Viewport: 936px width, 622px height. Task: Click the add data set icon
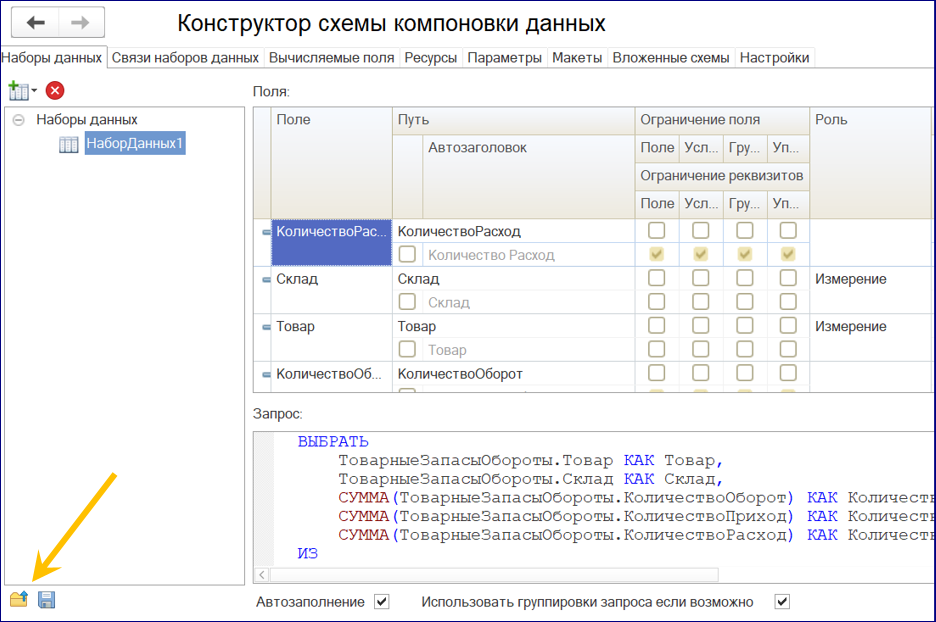coord(18,91)
